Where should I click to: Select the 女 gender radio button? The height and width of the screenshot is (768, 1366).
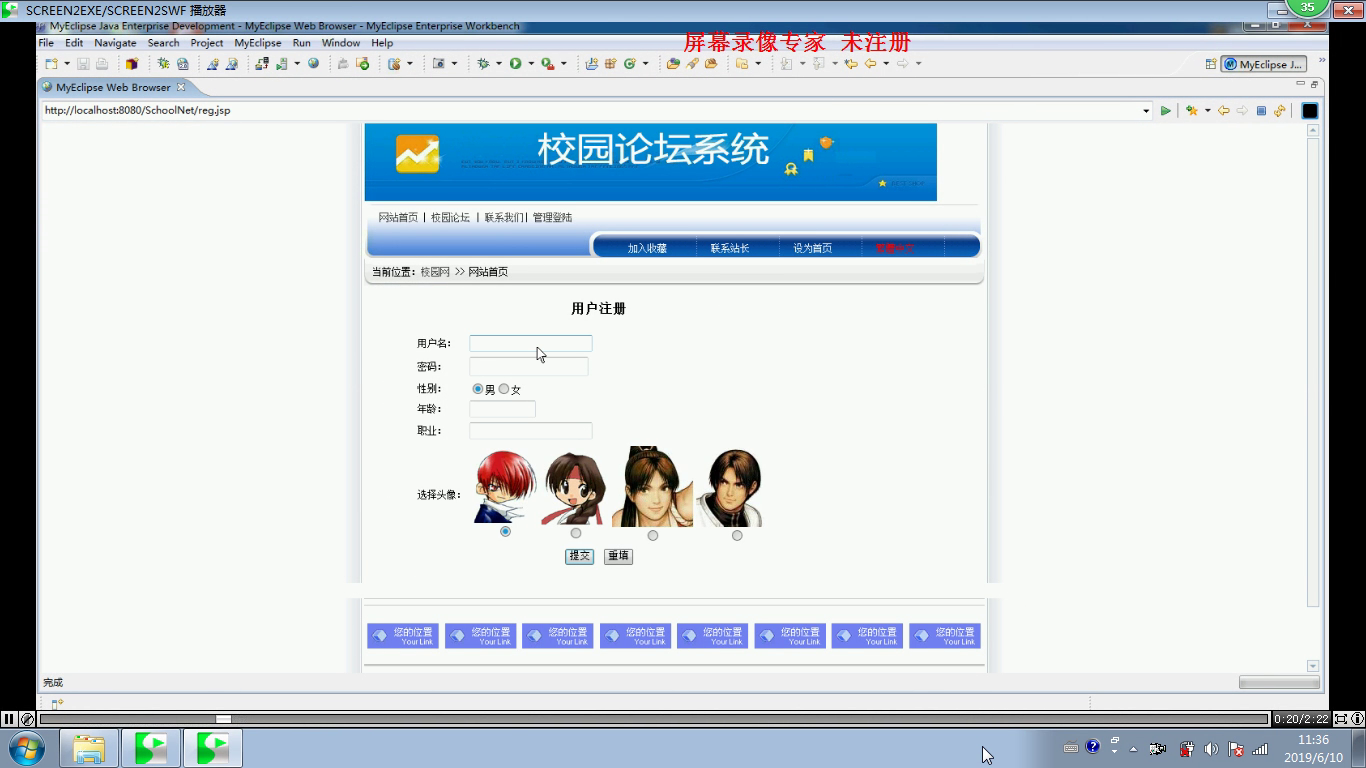[x=504, y=389]
